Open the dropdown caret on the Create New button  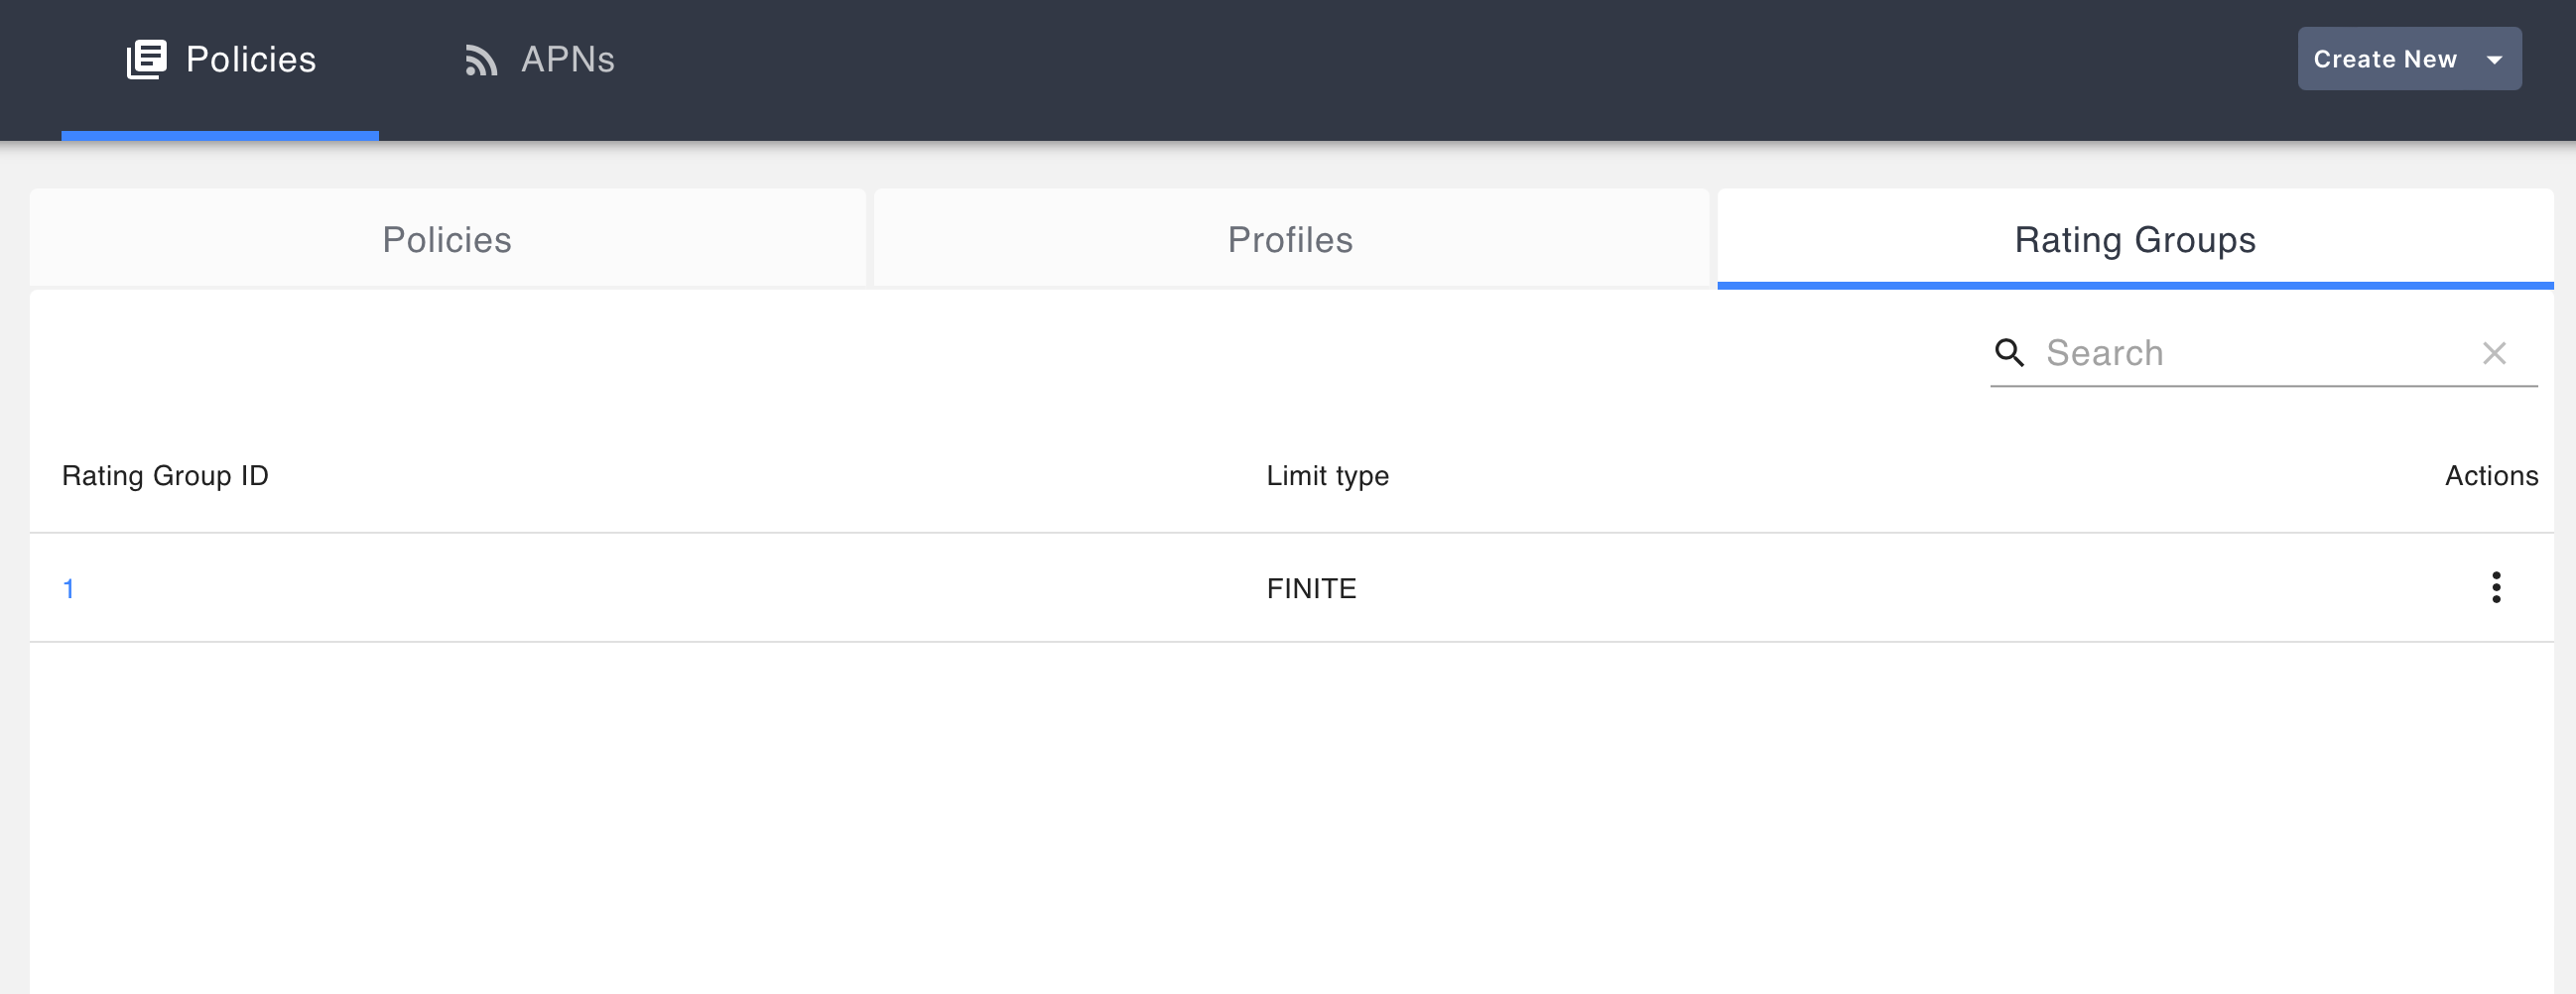tap(2494, 59)
